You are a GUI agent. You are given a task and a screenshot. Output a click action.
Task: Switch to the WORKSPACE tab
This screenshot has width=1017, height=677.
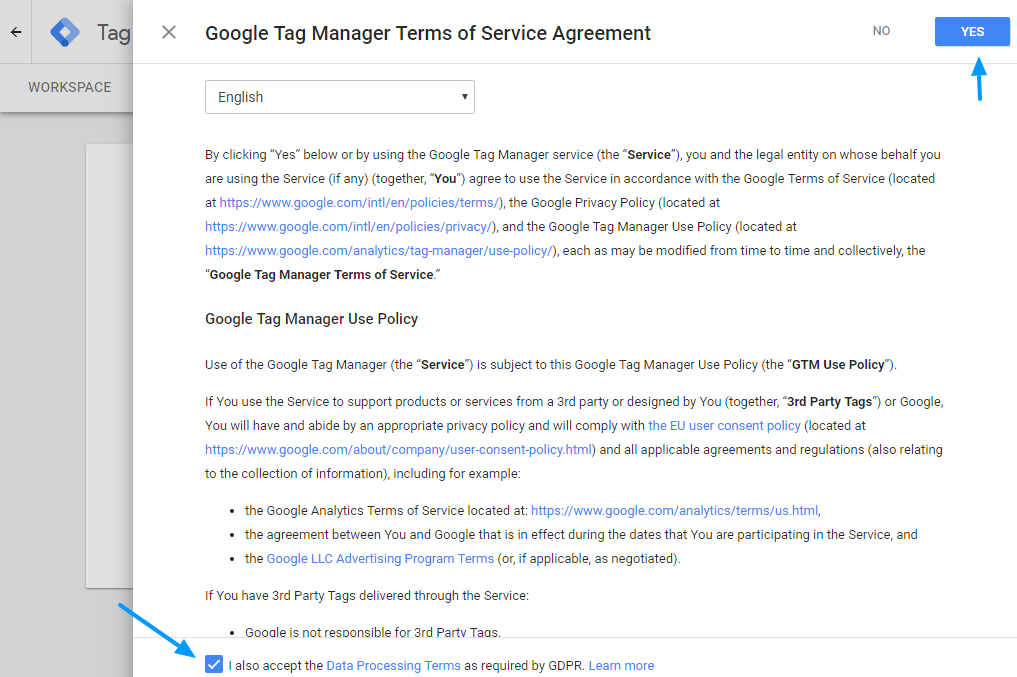click(69, 87)
